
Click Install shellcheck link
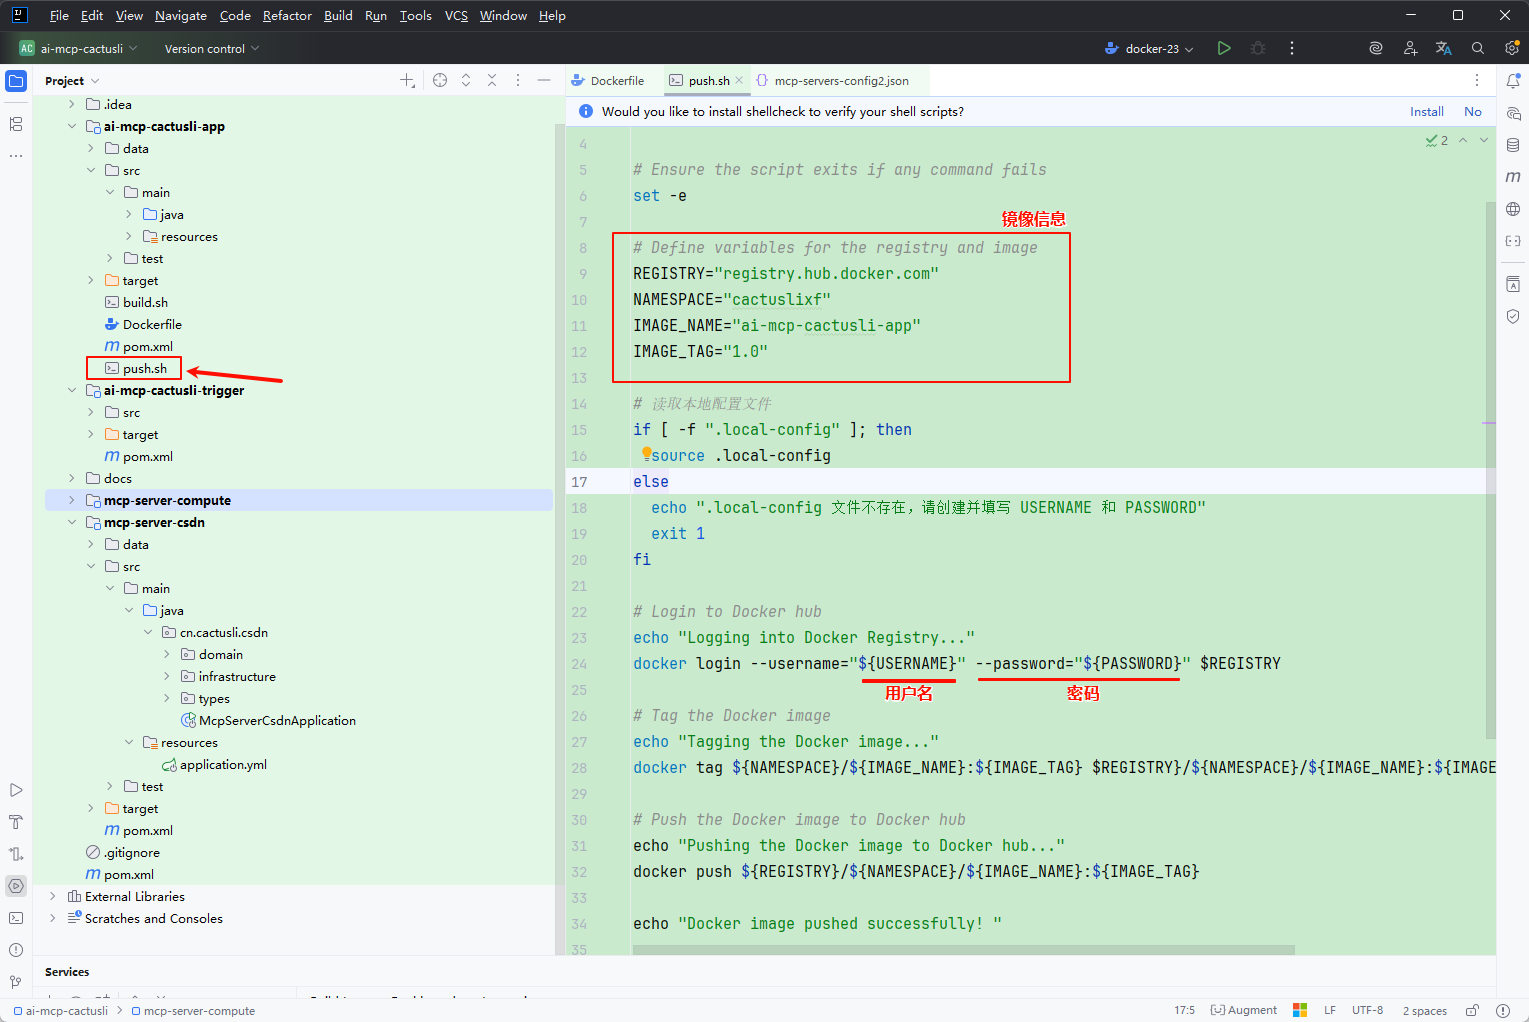[x=1427, y=112]
